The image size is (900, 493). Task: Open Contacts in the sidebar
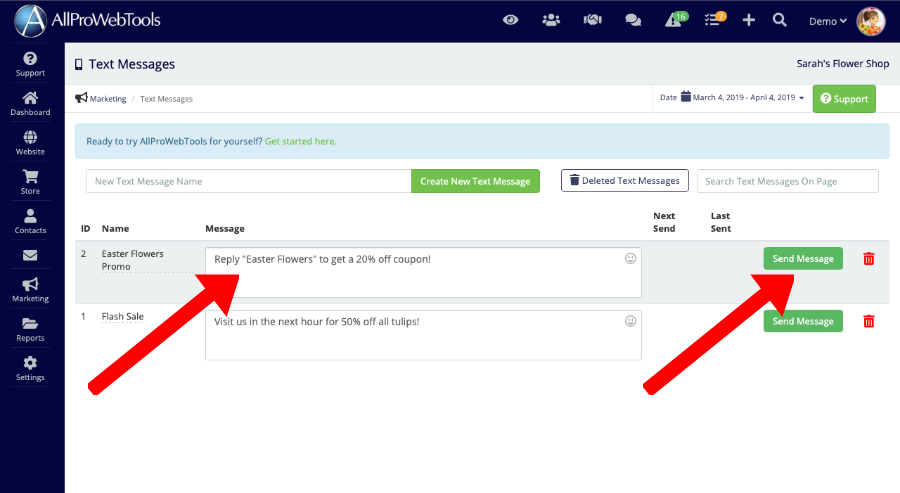(x=30, y=222)
